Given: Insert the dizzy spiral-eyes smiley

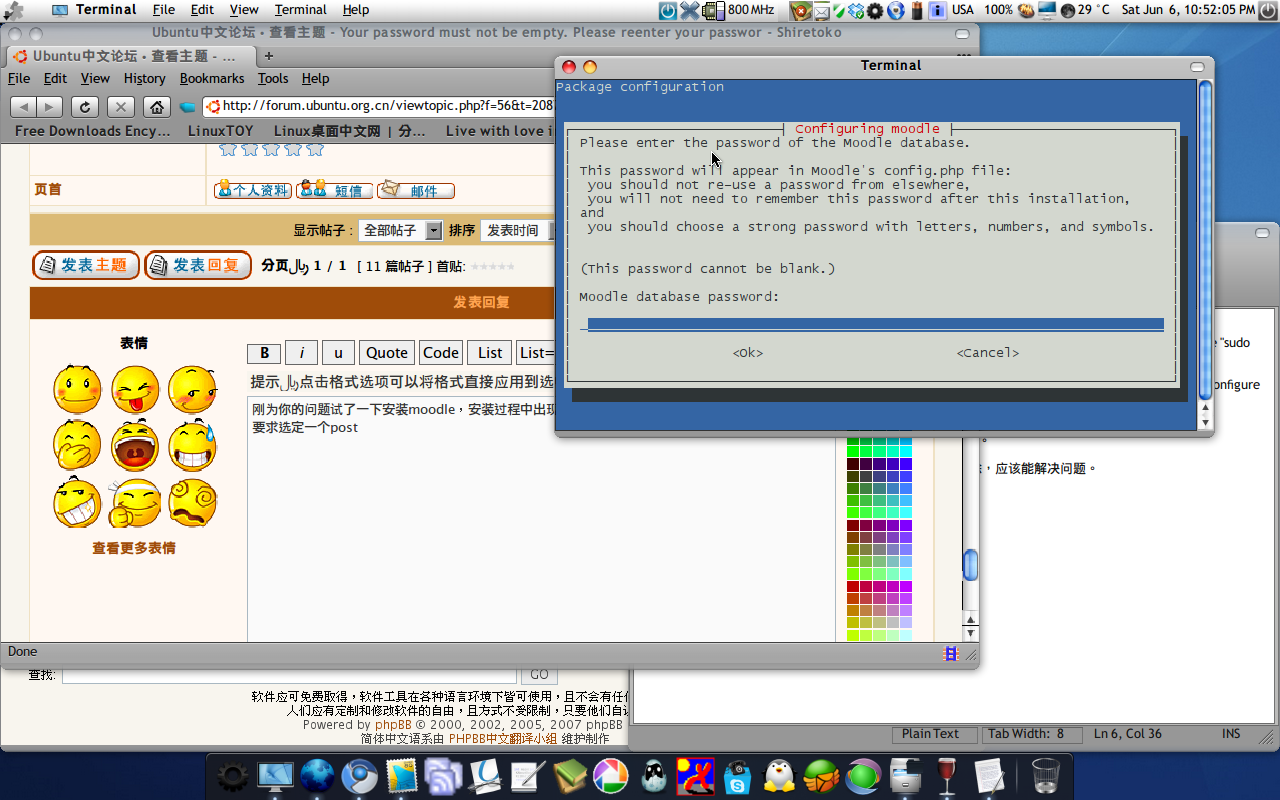Looking at the screenshot, I should 192,503.
